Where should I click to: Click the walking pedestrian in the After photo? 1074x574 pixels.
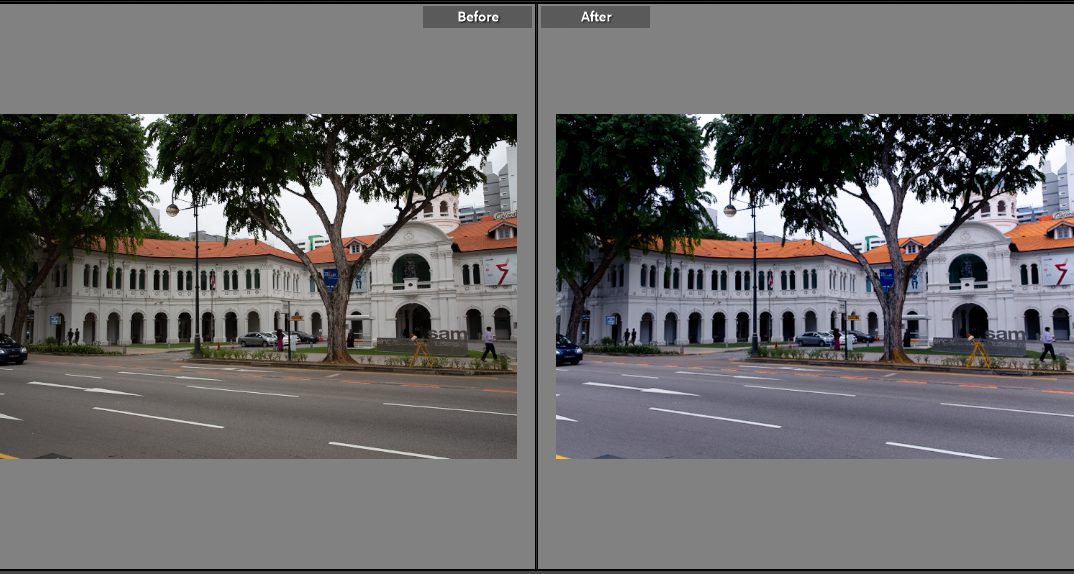1046,343
